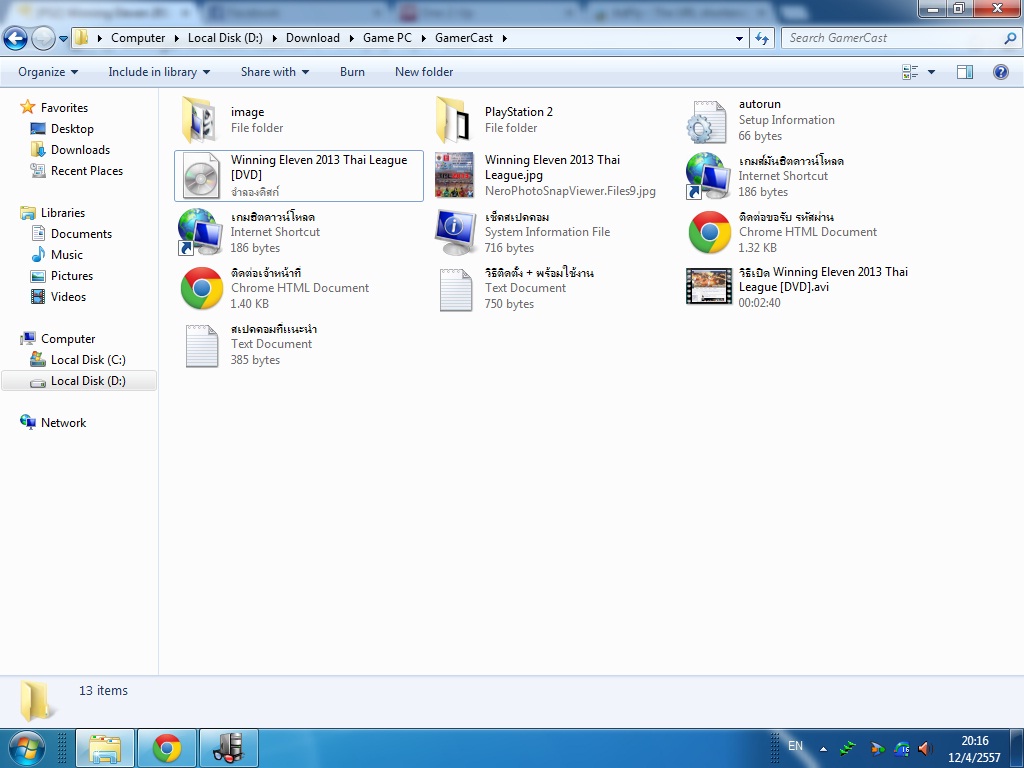Open the Organize menu

click(48, 72)
